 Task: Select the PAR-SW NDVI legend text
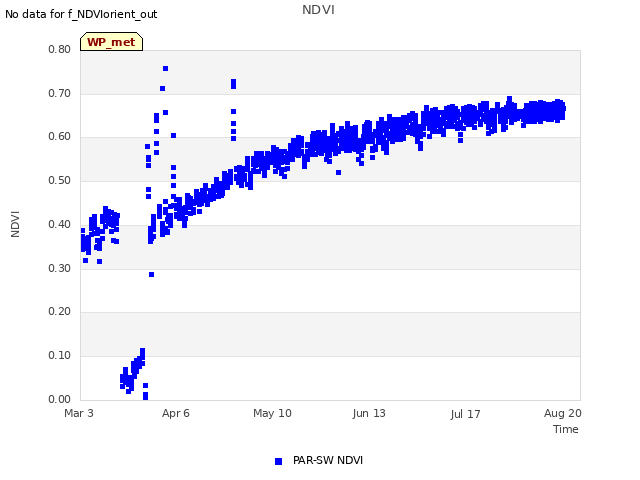pyautogui.click(x=328, y=460)
